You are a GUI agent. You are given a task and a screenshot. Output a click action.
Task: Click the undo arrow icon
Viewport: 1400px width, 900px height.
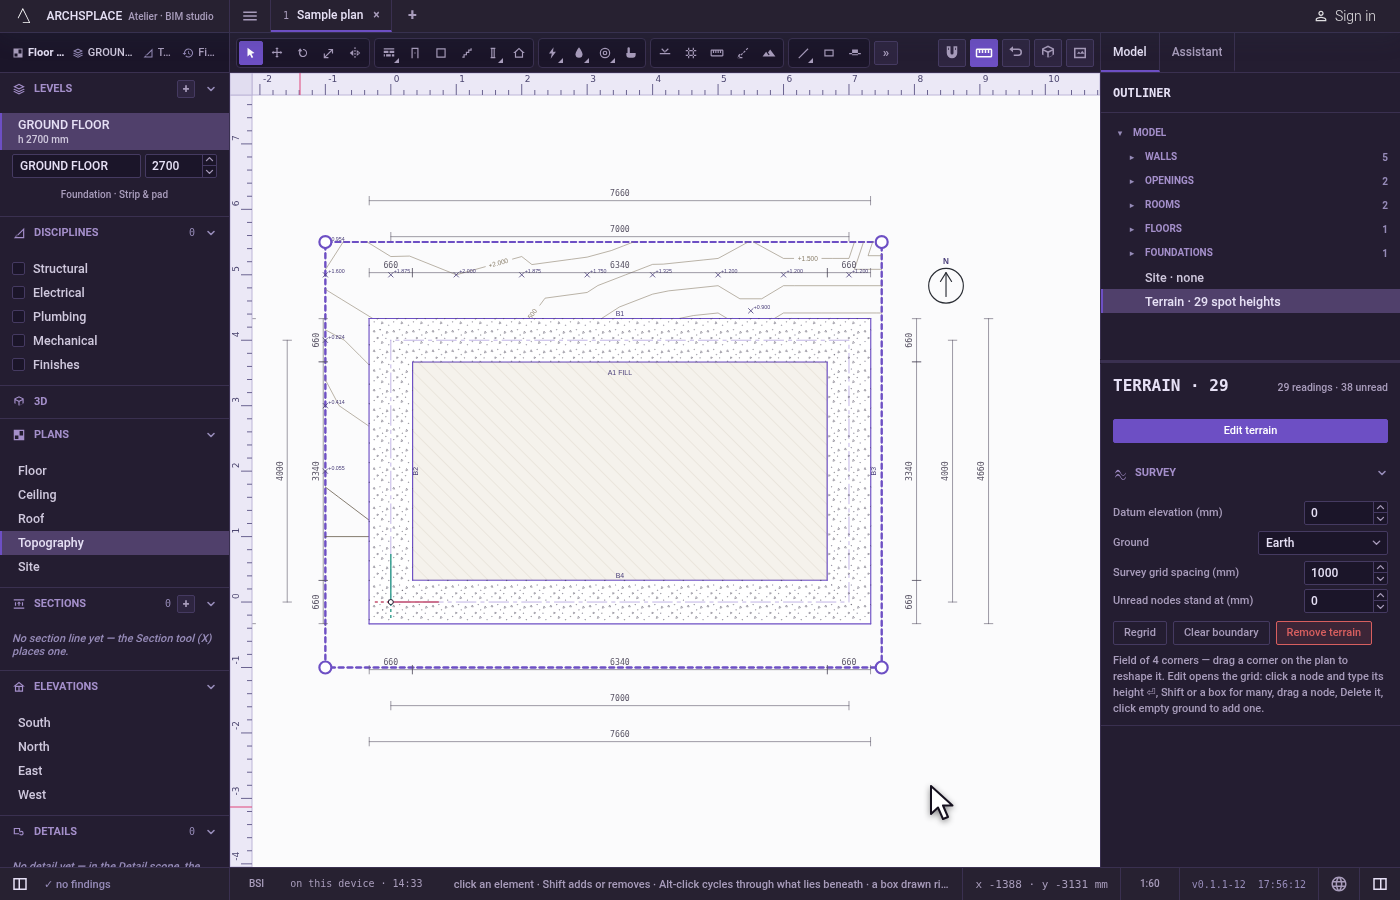point(1016,52)
